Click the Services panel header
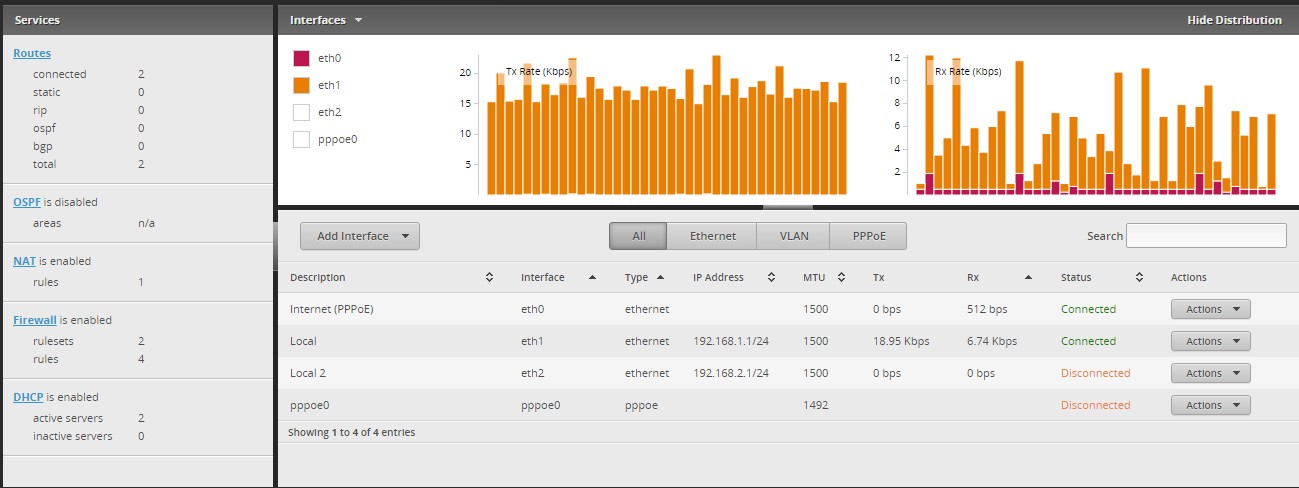This screenshot has width=1299, height=488. pos(137,20)
